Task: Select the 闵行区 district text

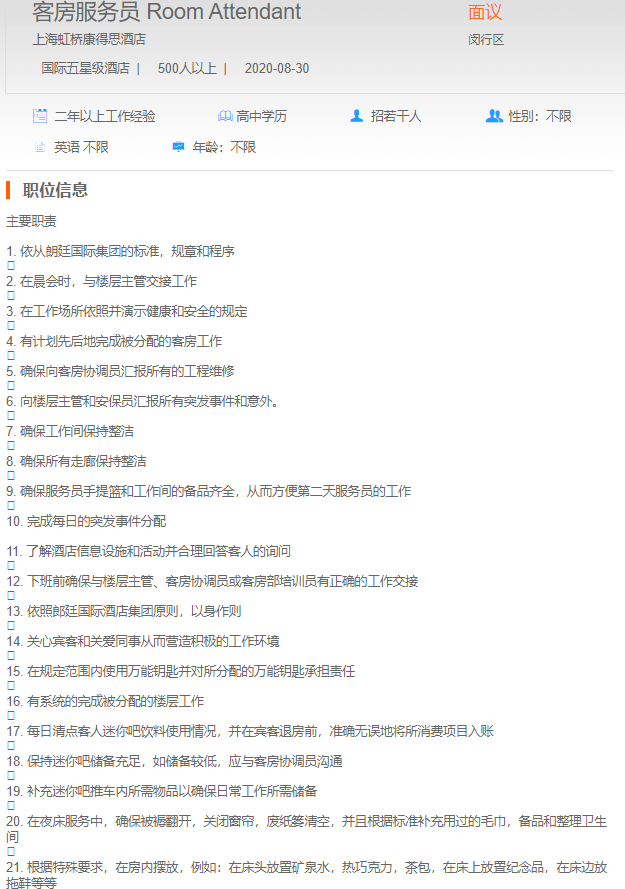Action: click(486, 40)
